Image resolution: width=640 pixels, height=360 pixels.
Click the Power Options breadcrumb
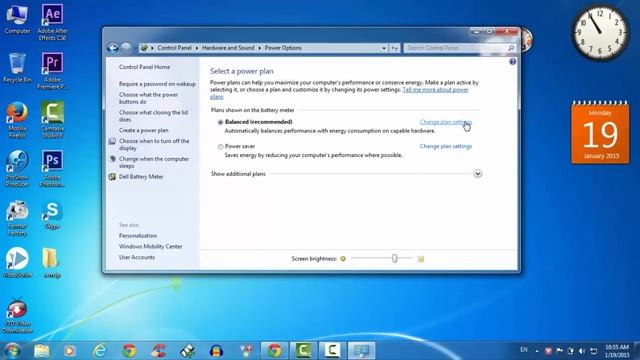pos(283,48)
